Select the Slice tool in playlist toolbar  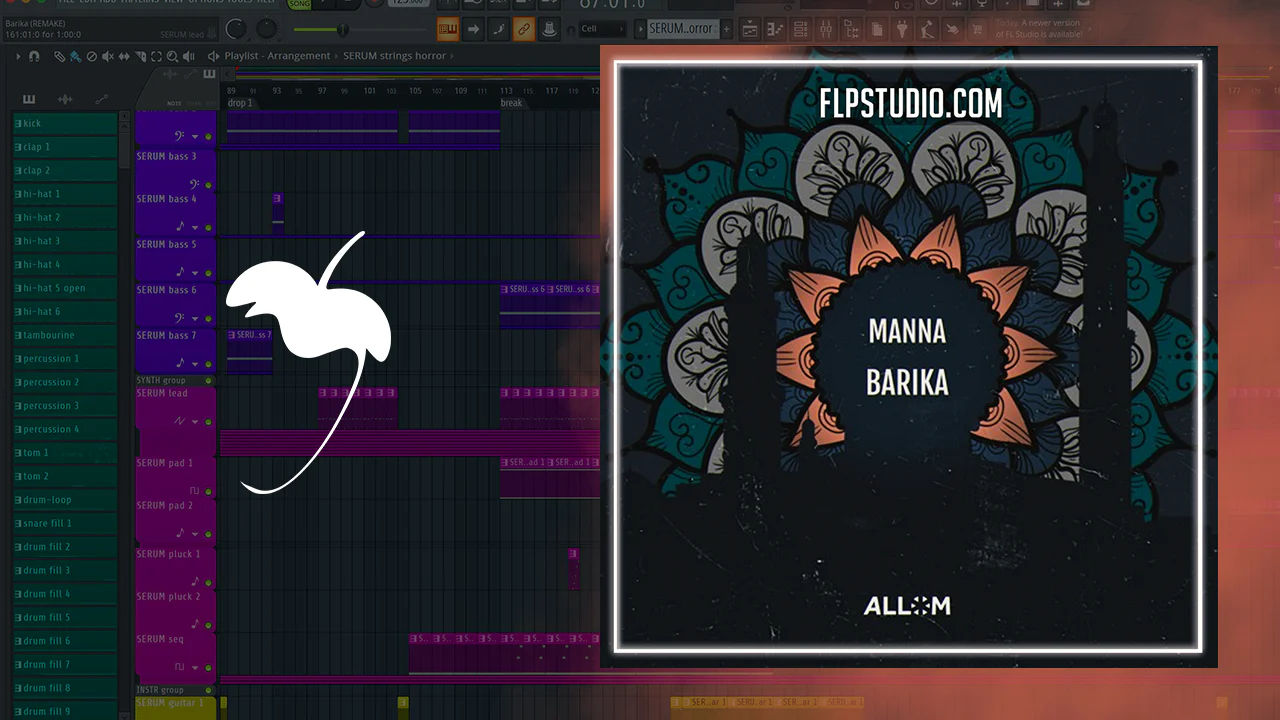click(139, 57)
